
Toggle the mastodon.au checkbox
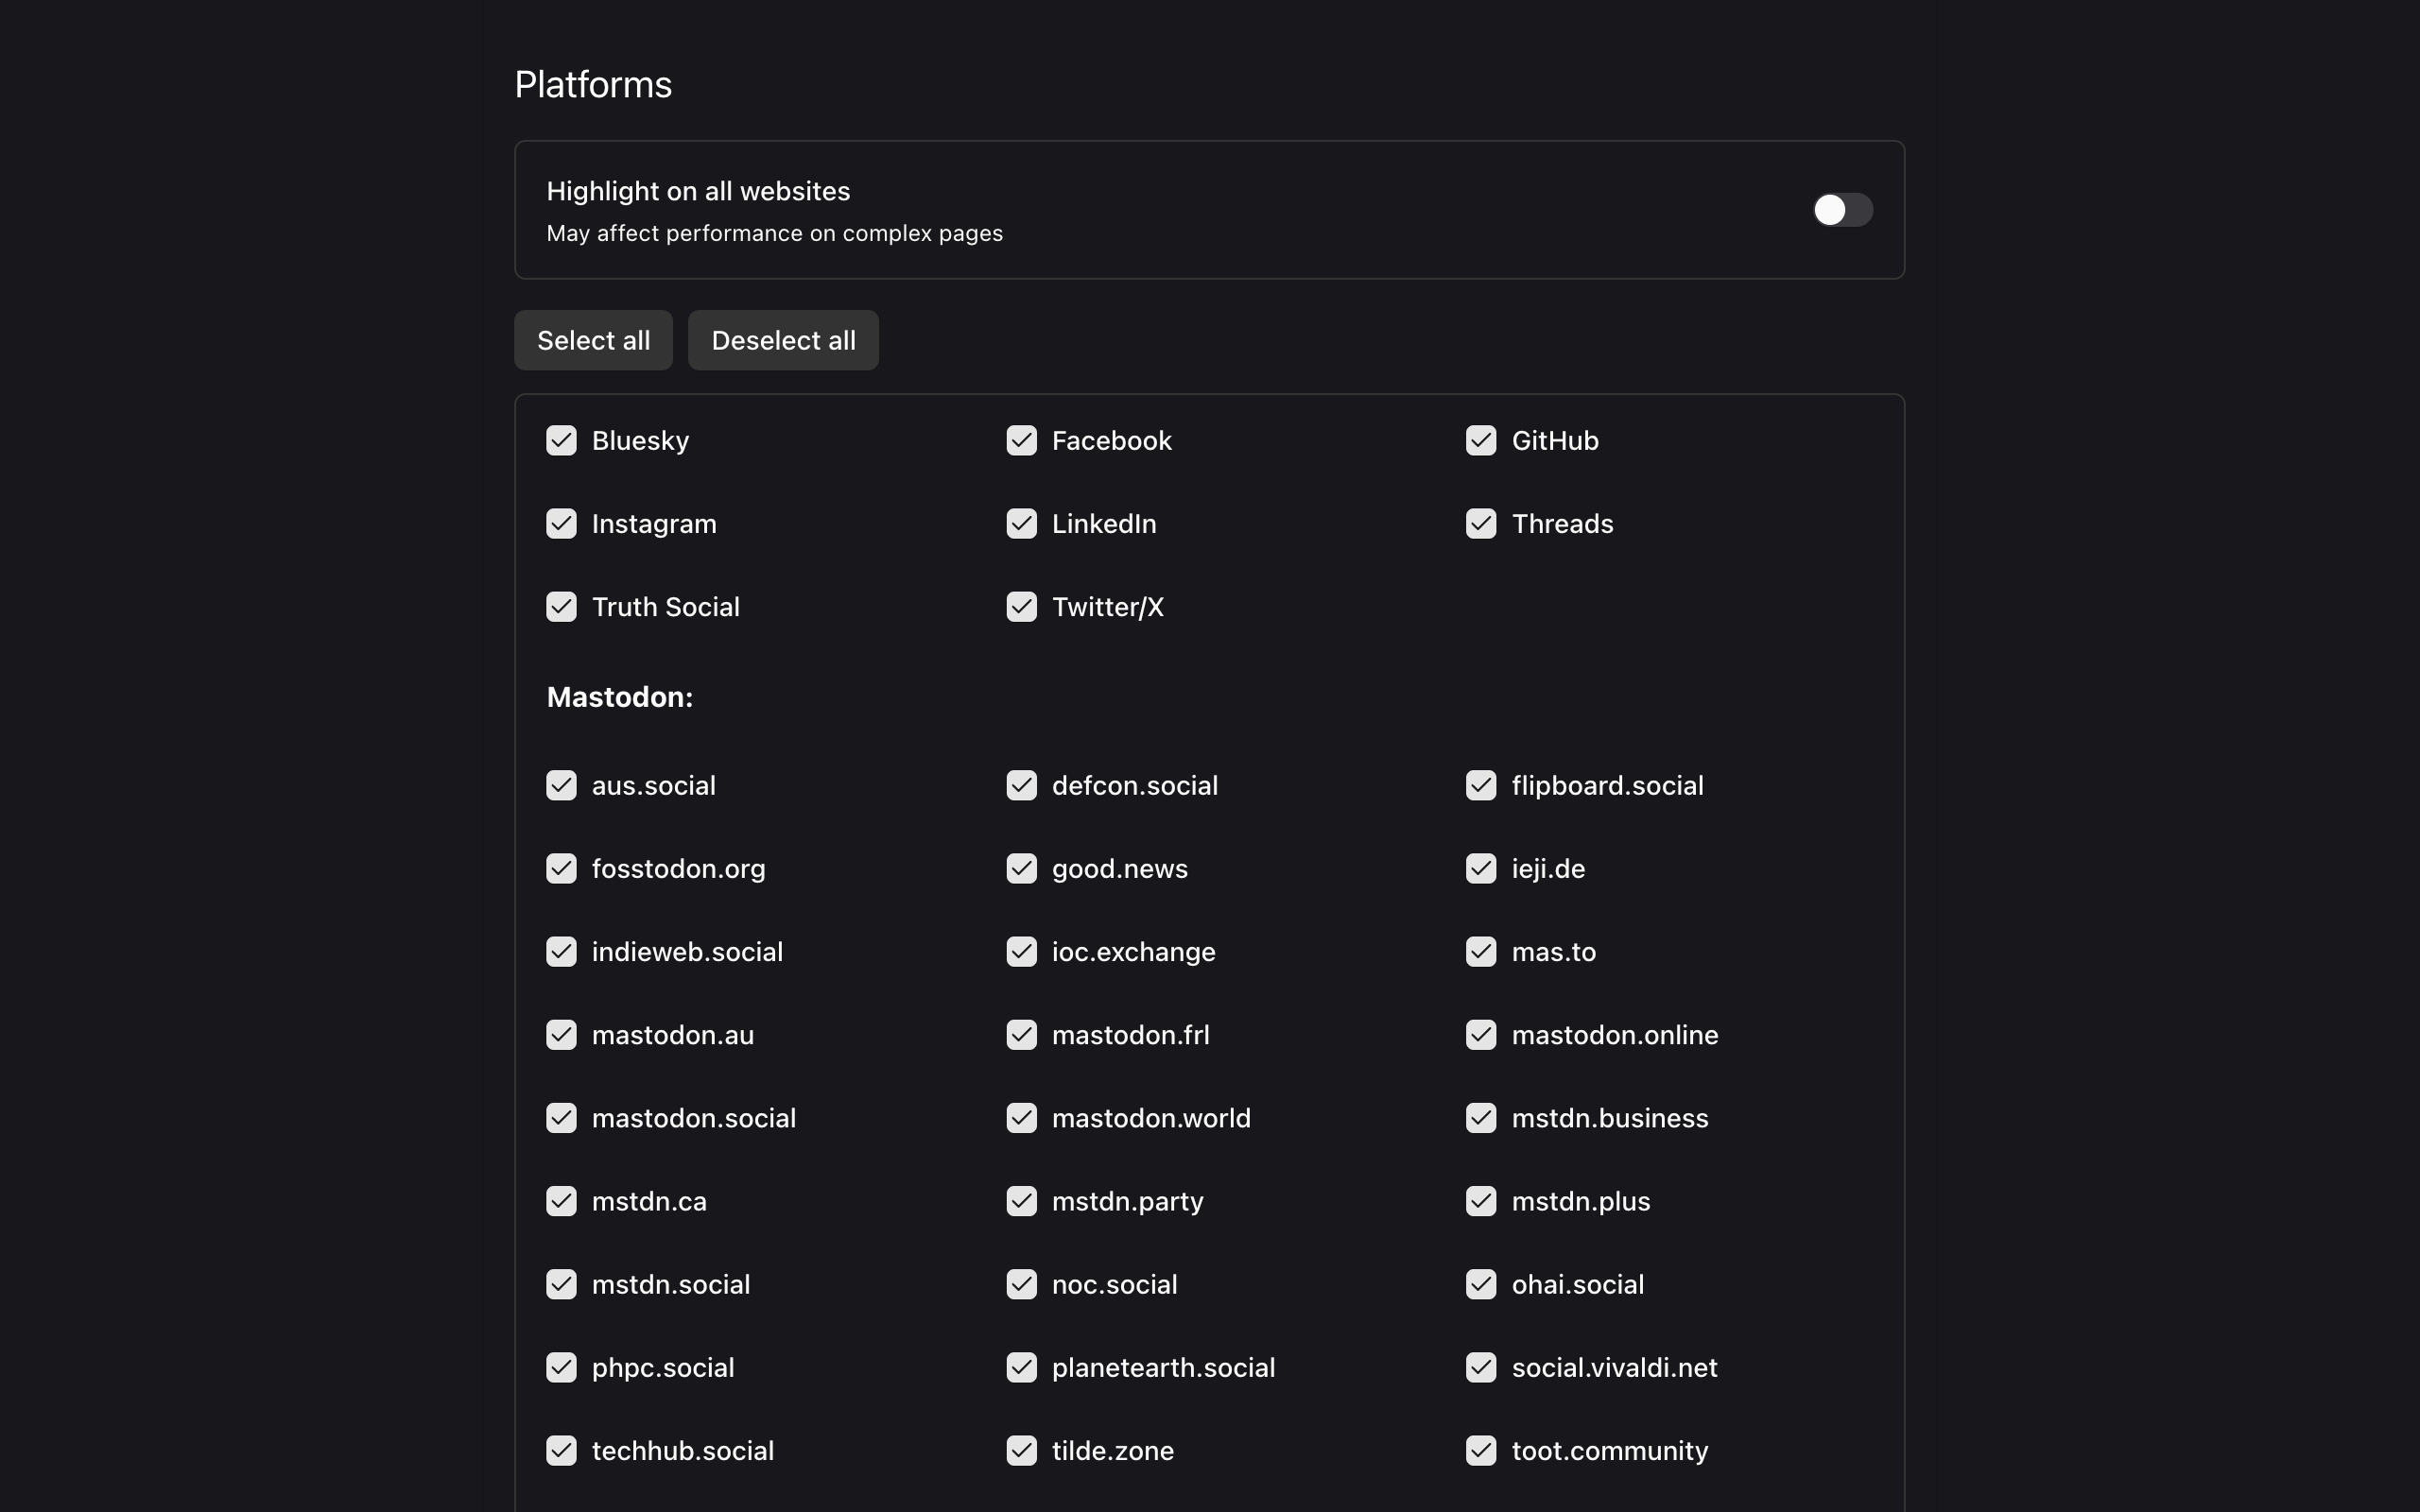[x=561, y=1034]
